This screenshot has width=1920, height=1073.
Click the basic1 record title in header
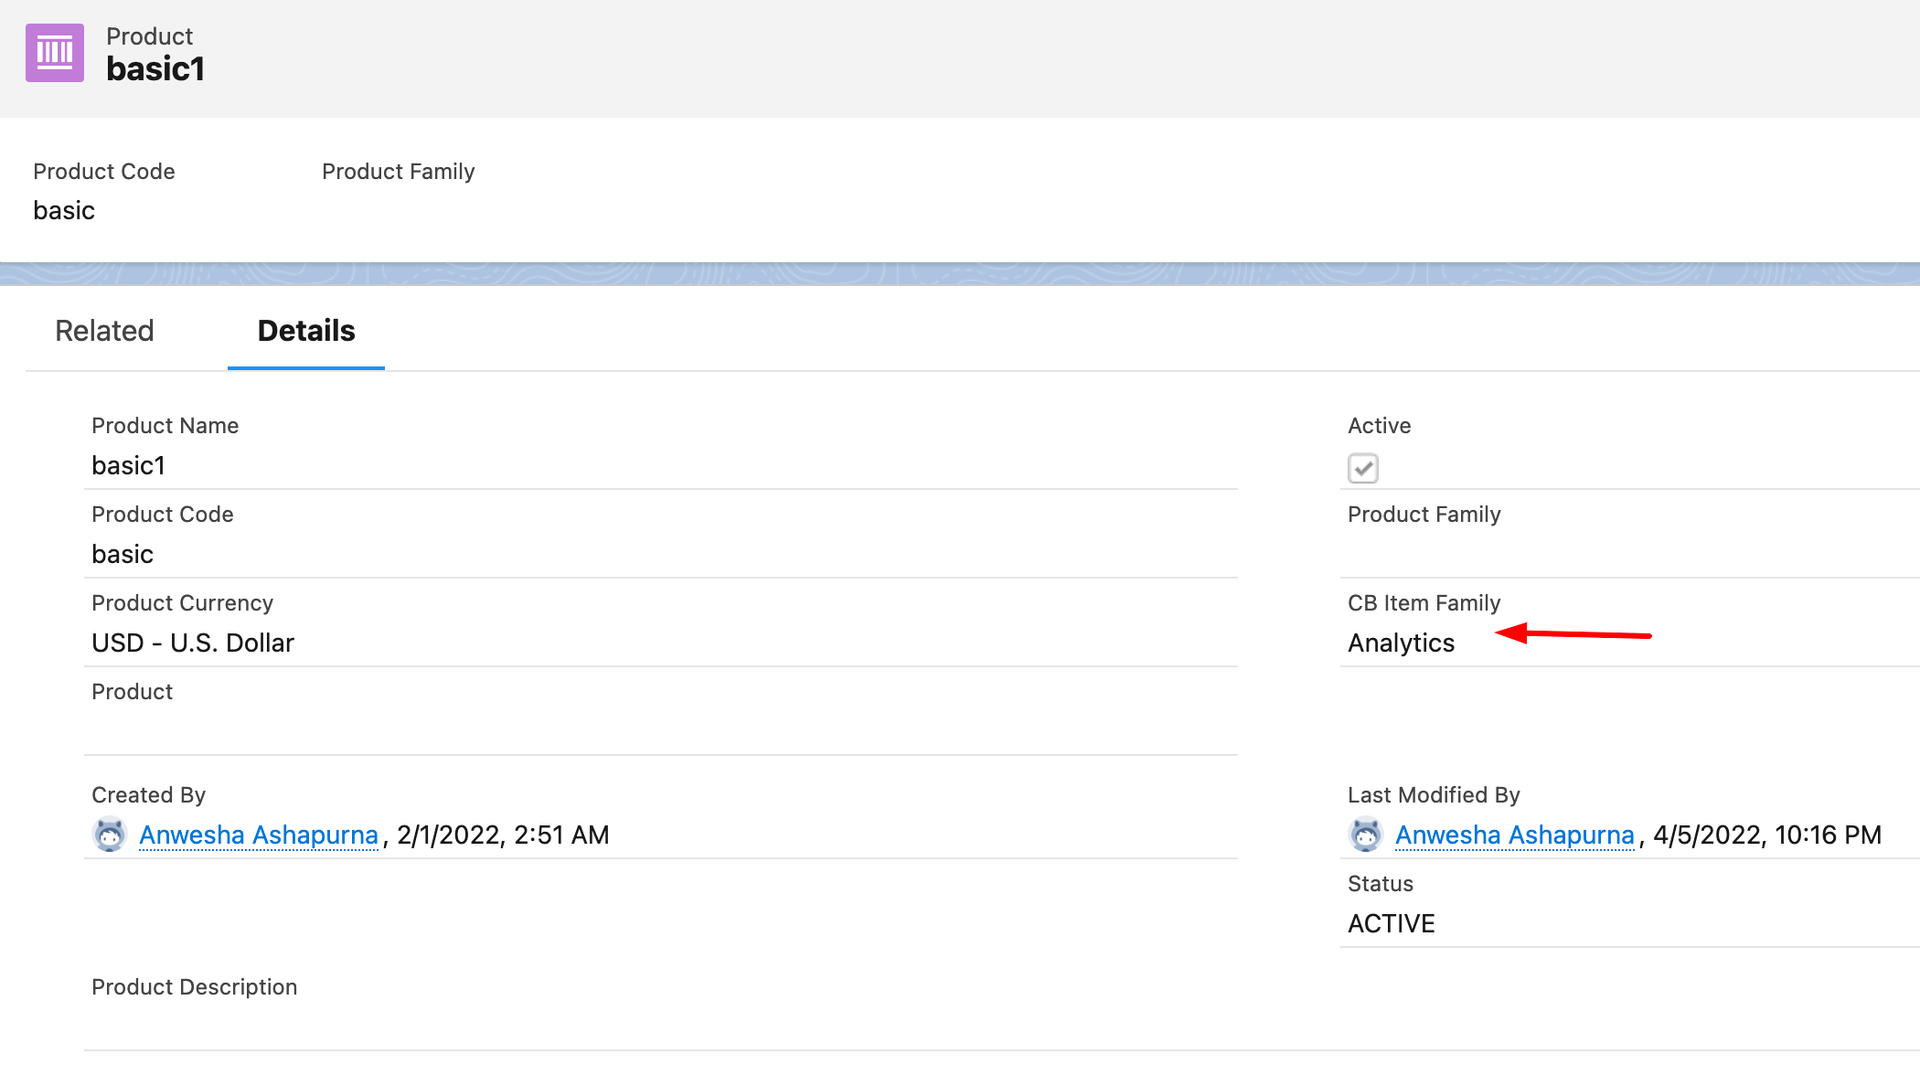tap(155, 69)
